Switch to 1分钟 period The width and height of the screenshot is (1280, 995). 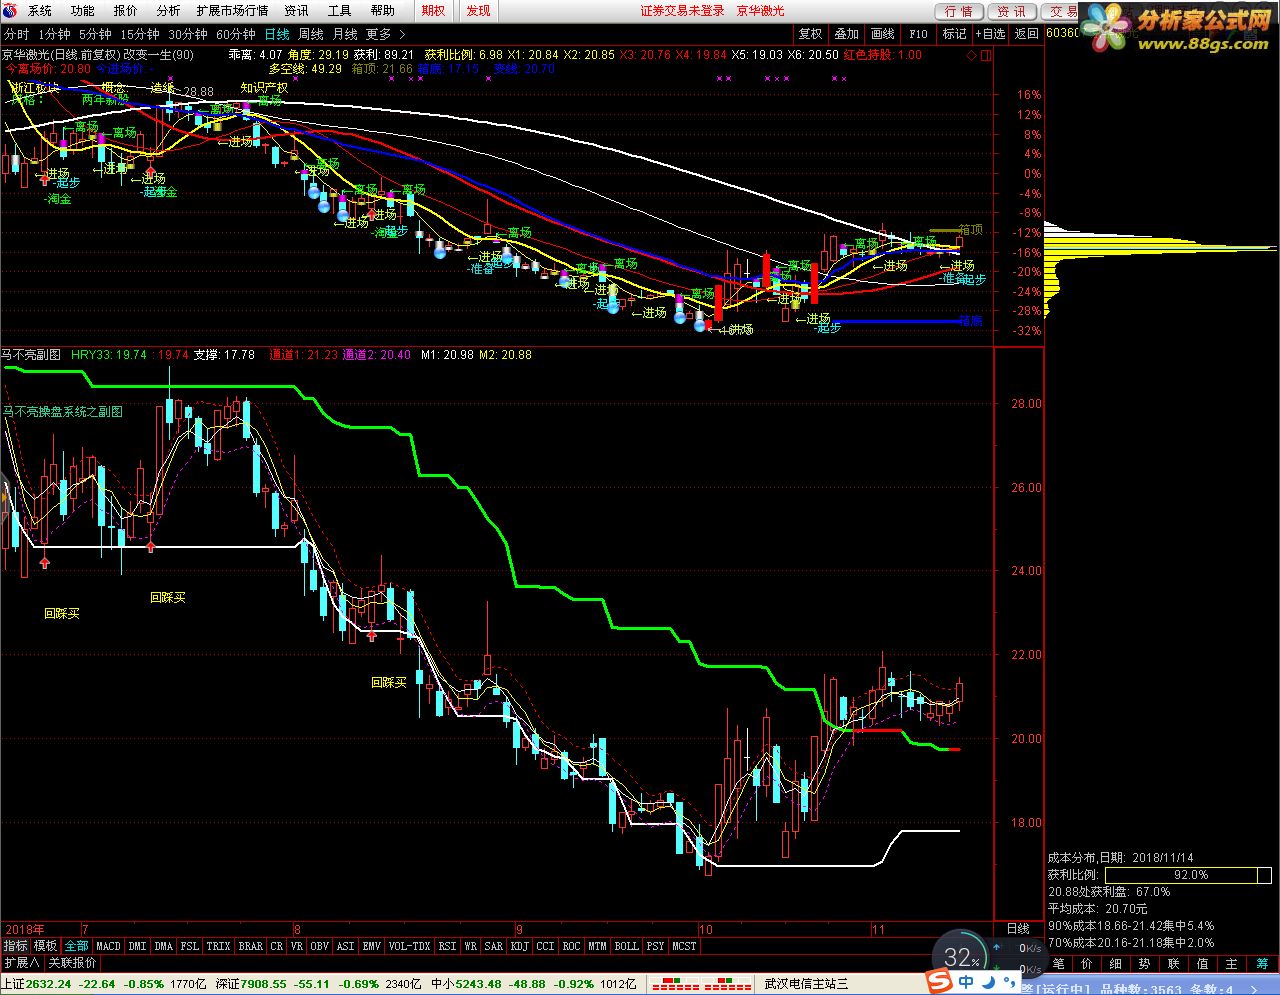click(x=54, y=34)
